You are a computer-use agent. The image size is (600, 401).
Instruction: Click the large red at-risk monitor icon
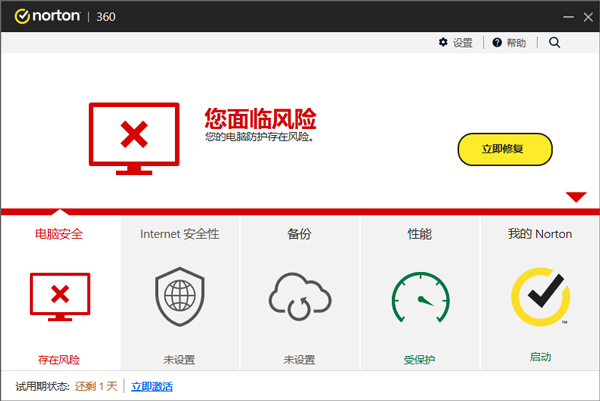(x=134, y=139)
